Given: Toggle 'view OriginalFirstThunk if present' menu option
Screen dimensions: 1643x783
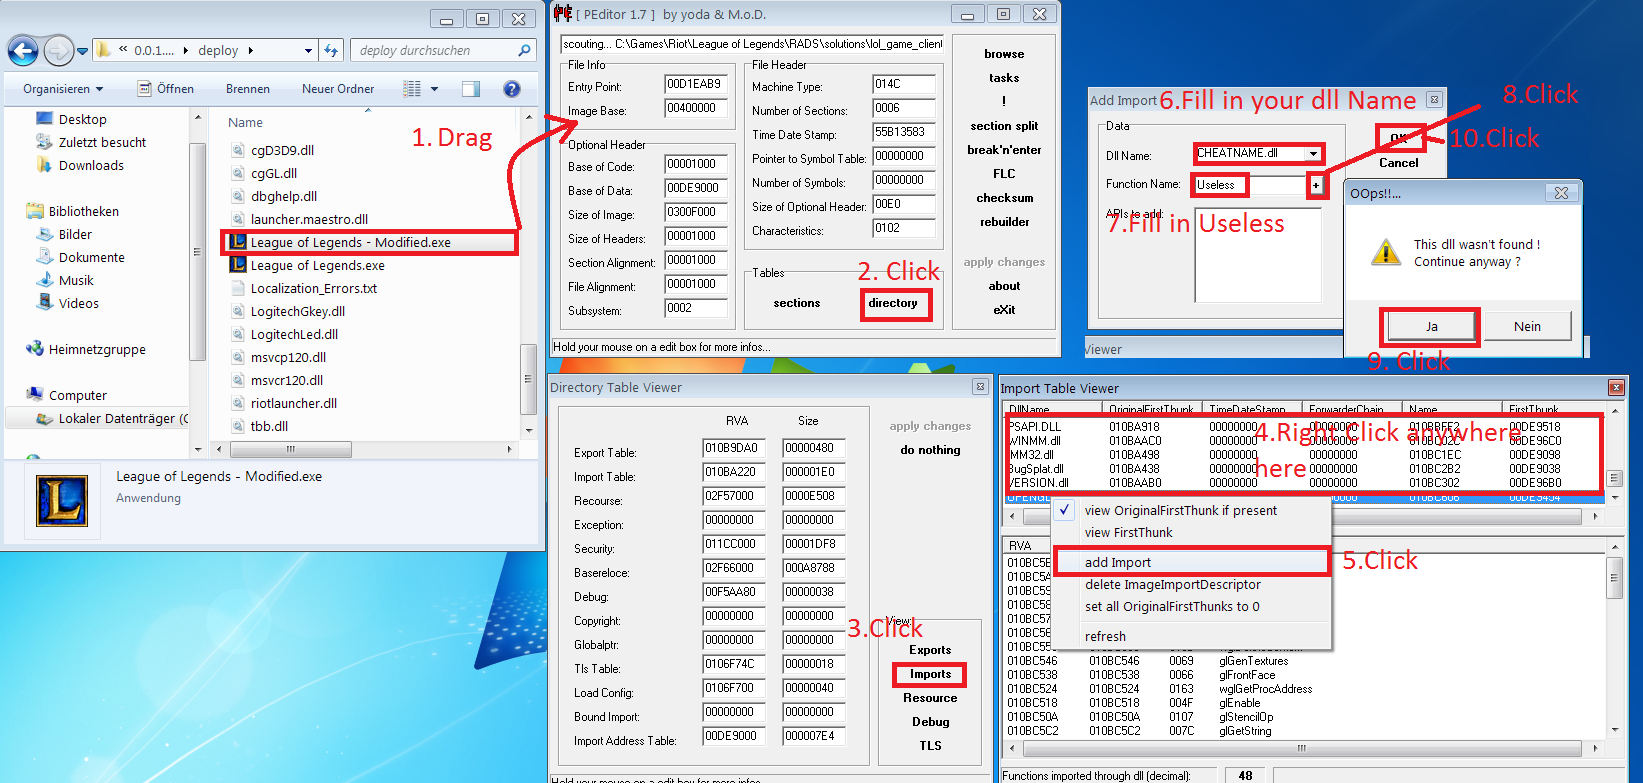Looking at the screenshot, I should click(x=1180, y=510).
